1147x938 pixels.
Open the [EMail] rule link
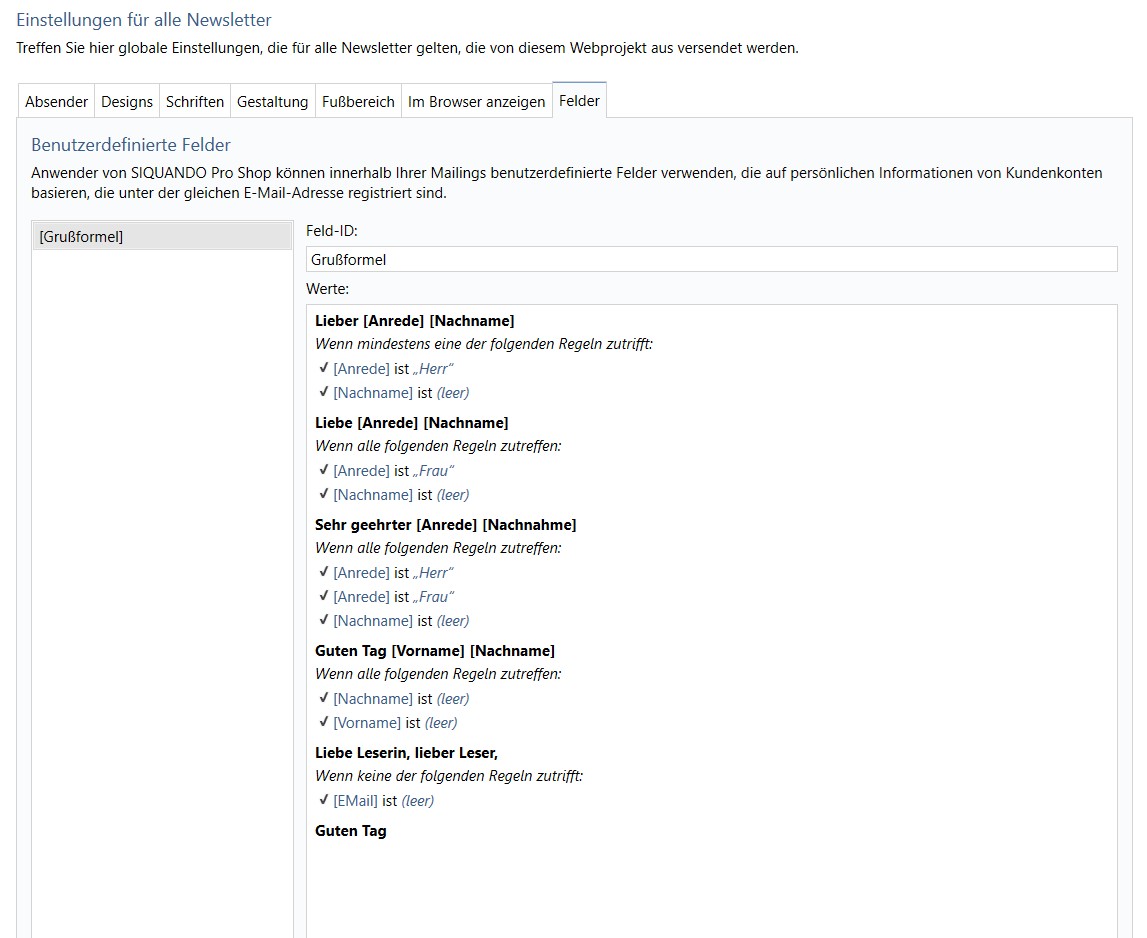pyautogui.click(x=356, y=800)
